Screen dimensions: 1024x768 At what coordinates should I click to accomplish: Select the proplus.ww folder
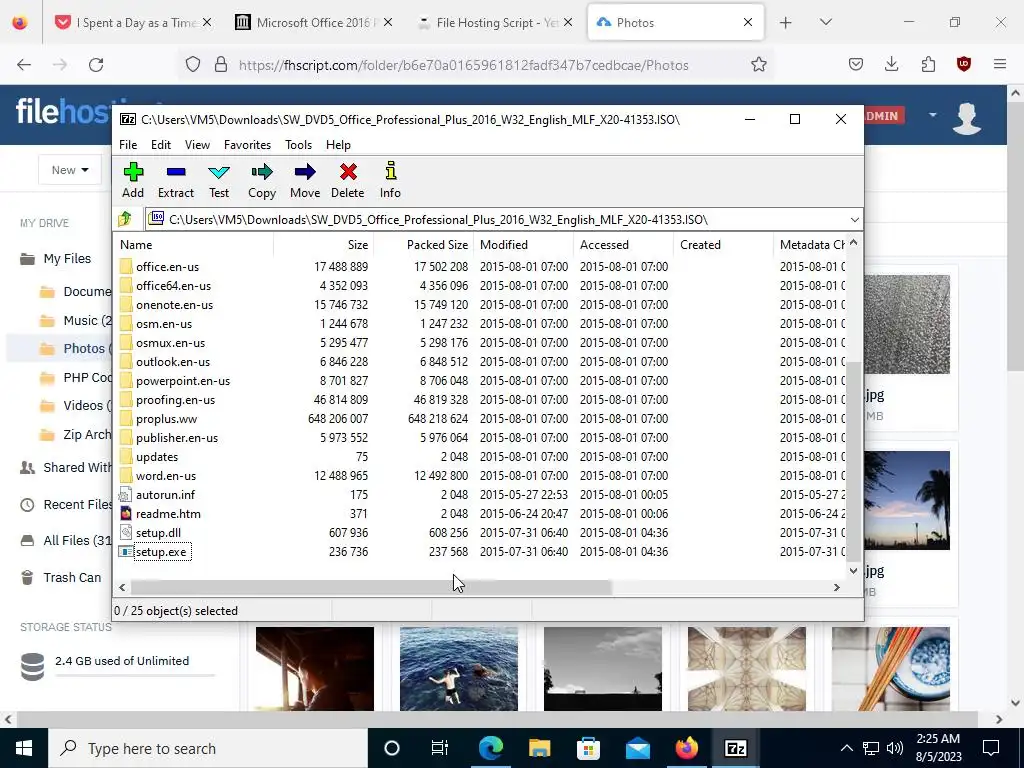pos(166,419)
